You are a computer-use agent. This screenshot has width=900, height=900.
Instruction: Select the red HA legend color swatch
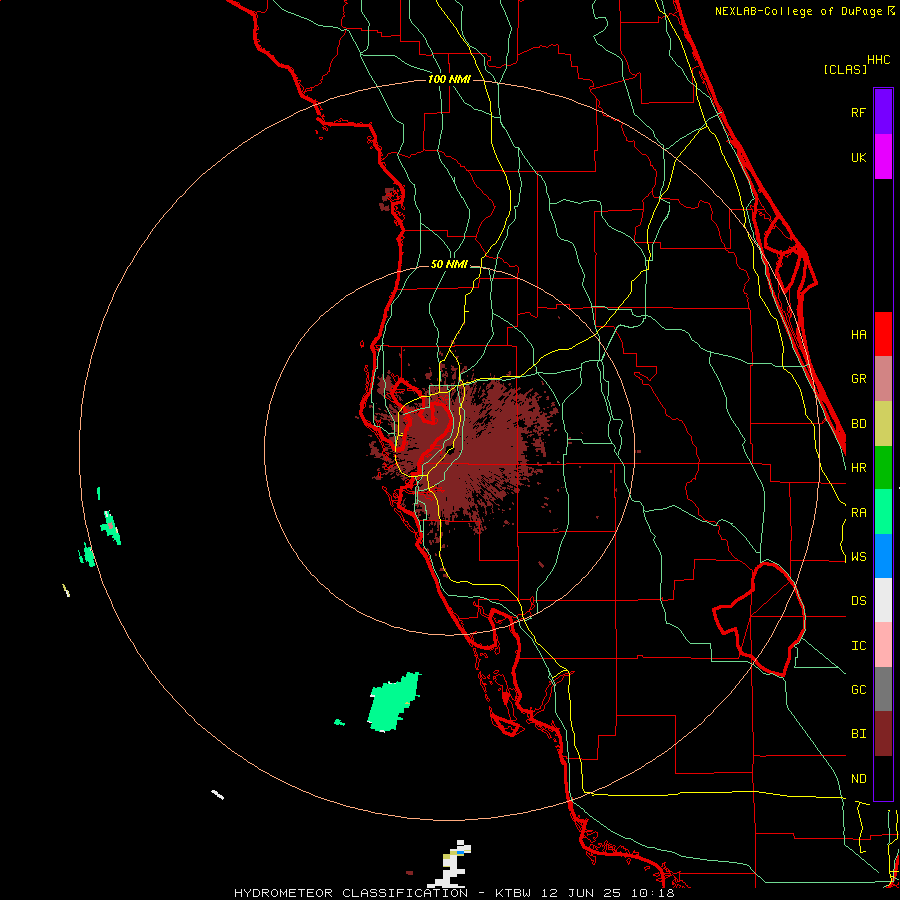pyautogui.click(x=883, y=334)
